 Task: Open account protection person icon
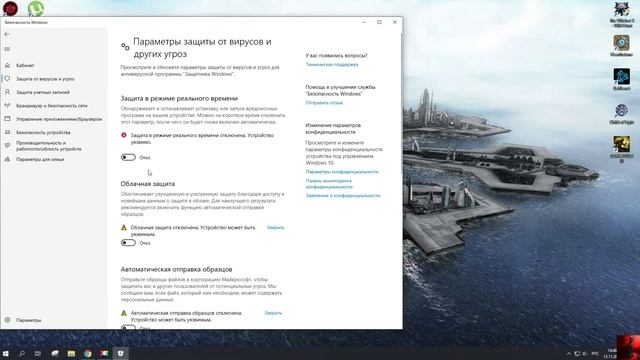[7, 92]
